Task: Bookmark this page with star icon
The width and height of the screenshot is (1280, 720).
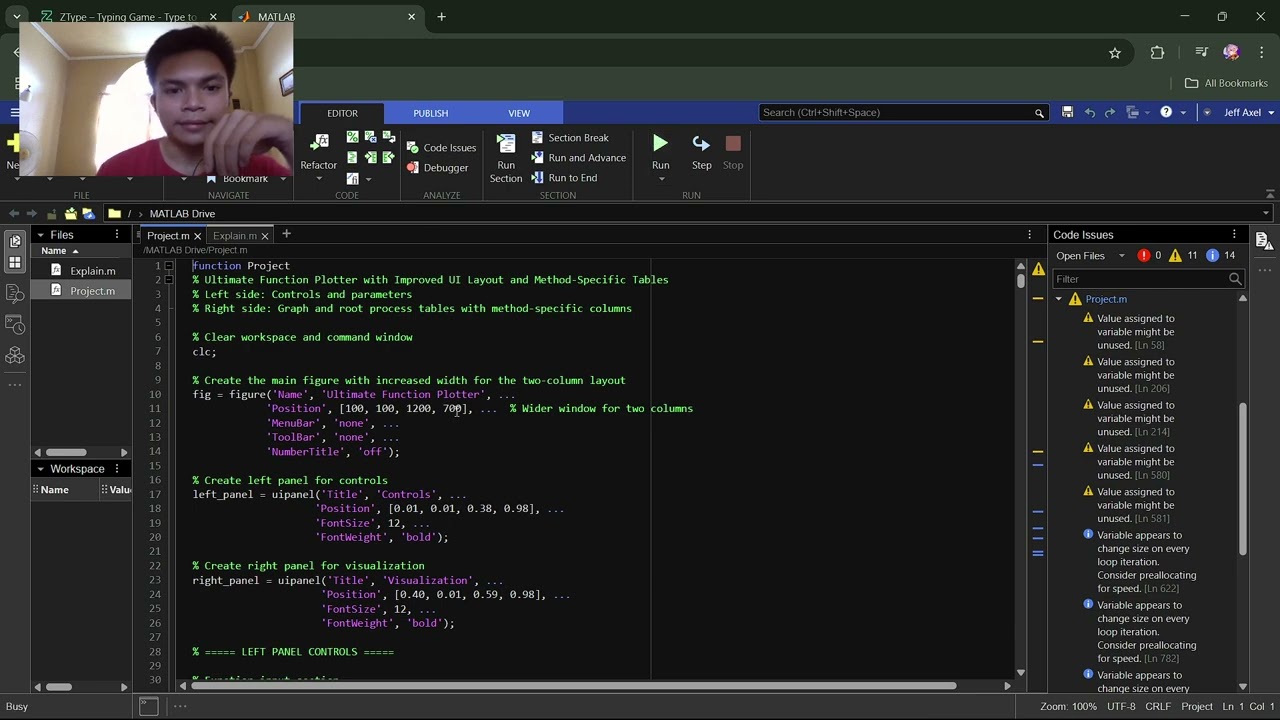Action: click(1115, 53)
